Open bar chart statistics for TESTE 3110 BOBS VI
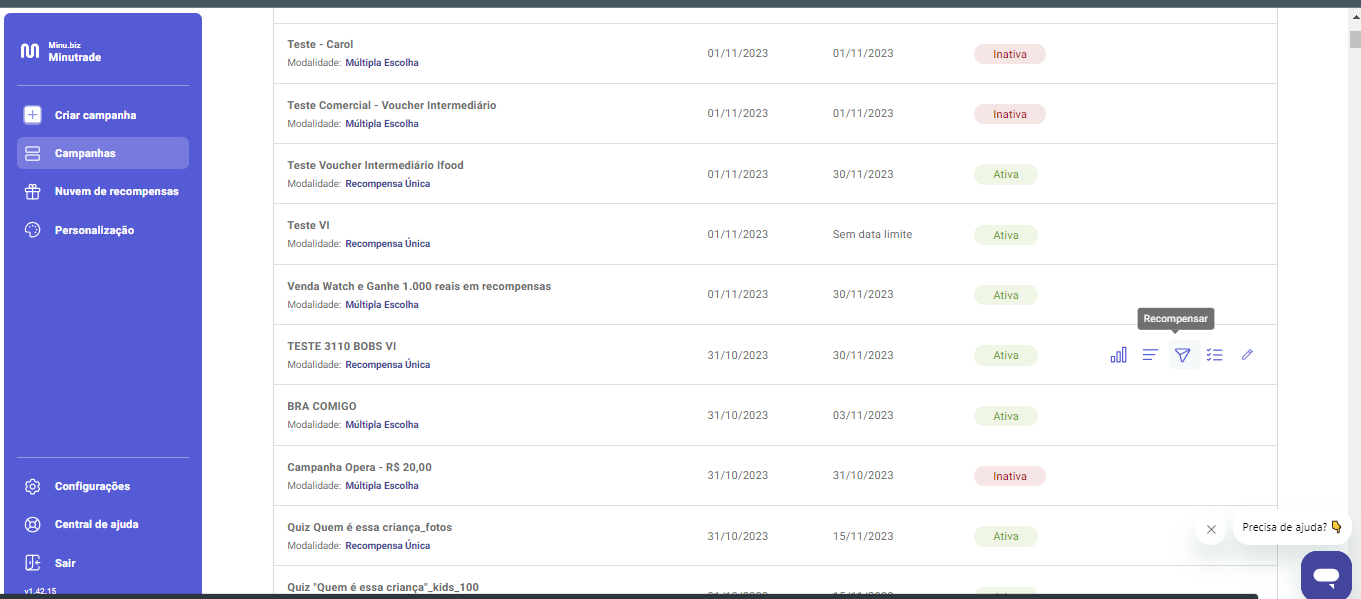1361x599 pixels. click(1118, 355)
